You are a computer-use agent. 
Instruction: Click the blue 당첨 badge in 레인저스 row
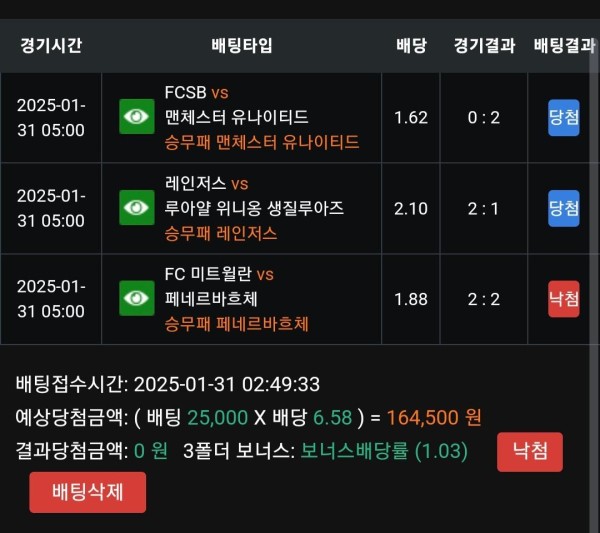tap(563, 208)
